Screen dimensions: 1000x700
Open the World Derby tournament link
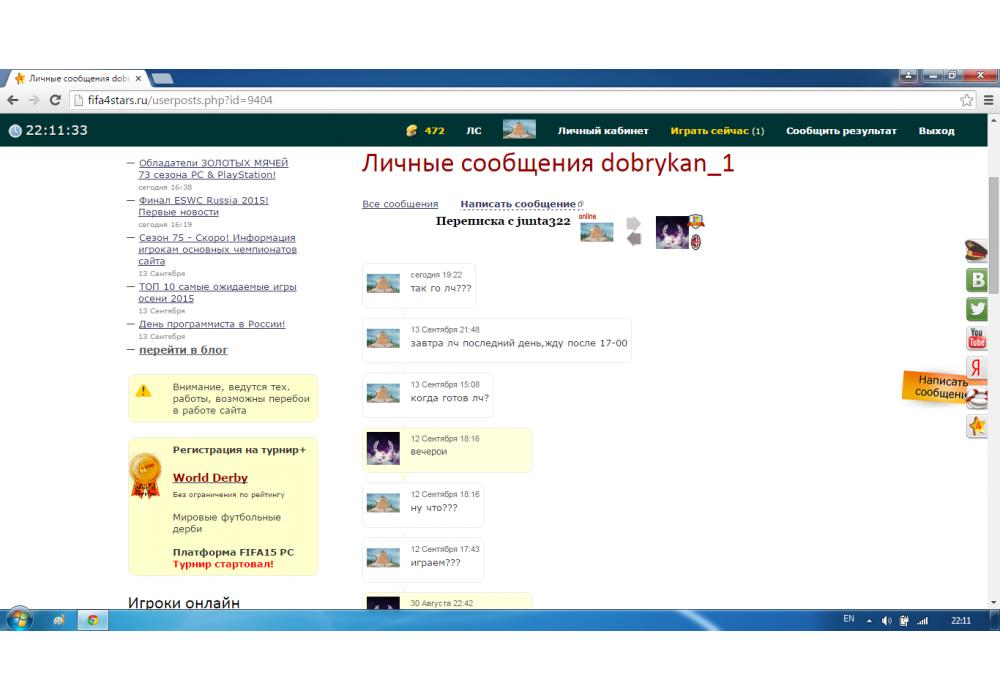[210, 478]
